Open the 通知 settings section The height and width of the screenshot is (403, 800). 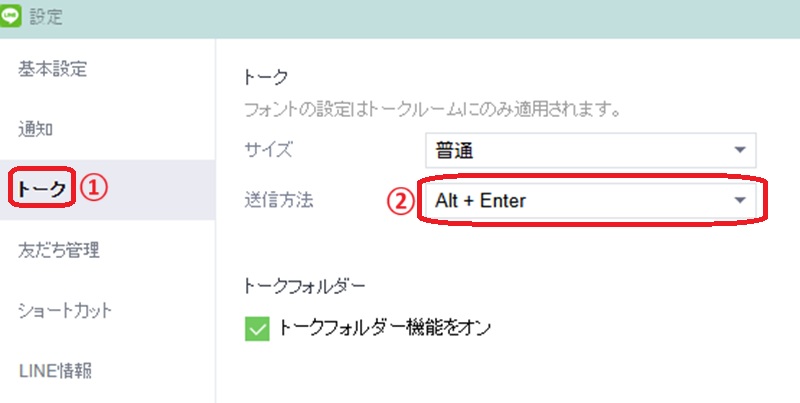point(36,129)
